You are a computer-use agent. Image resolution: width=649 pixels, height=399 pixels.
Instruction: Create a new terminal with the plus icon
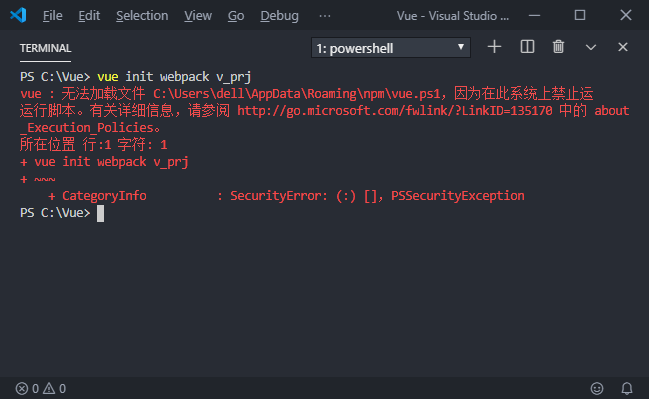pyautogui.click(x=494, y=47)
